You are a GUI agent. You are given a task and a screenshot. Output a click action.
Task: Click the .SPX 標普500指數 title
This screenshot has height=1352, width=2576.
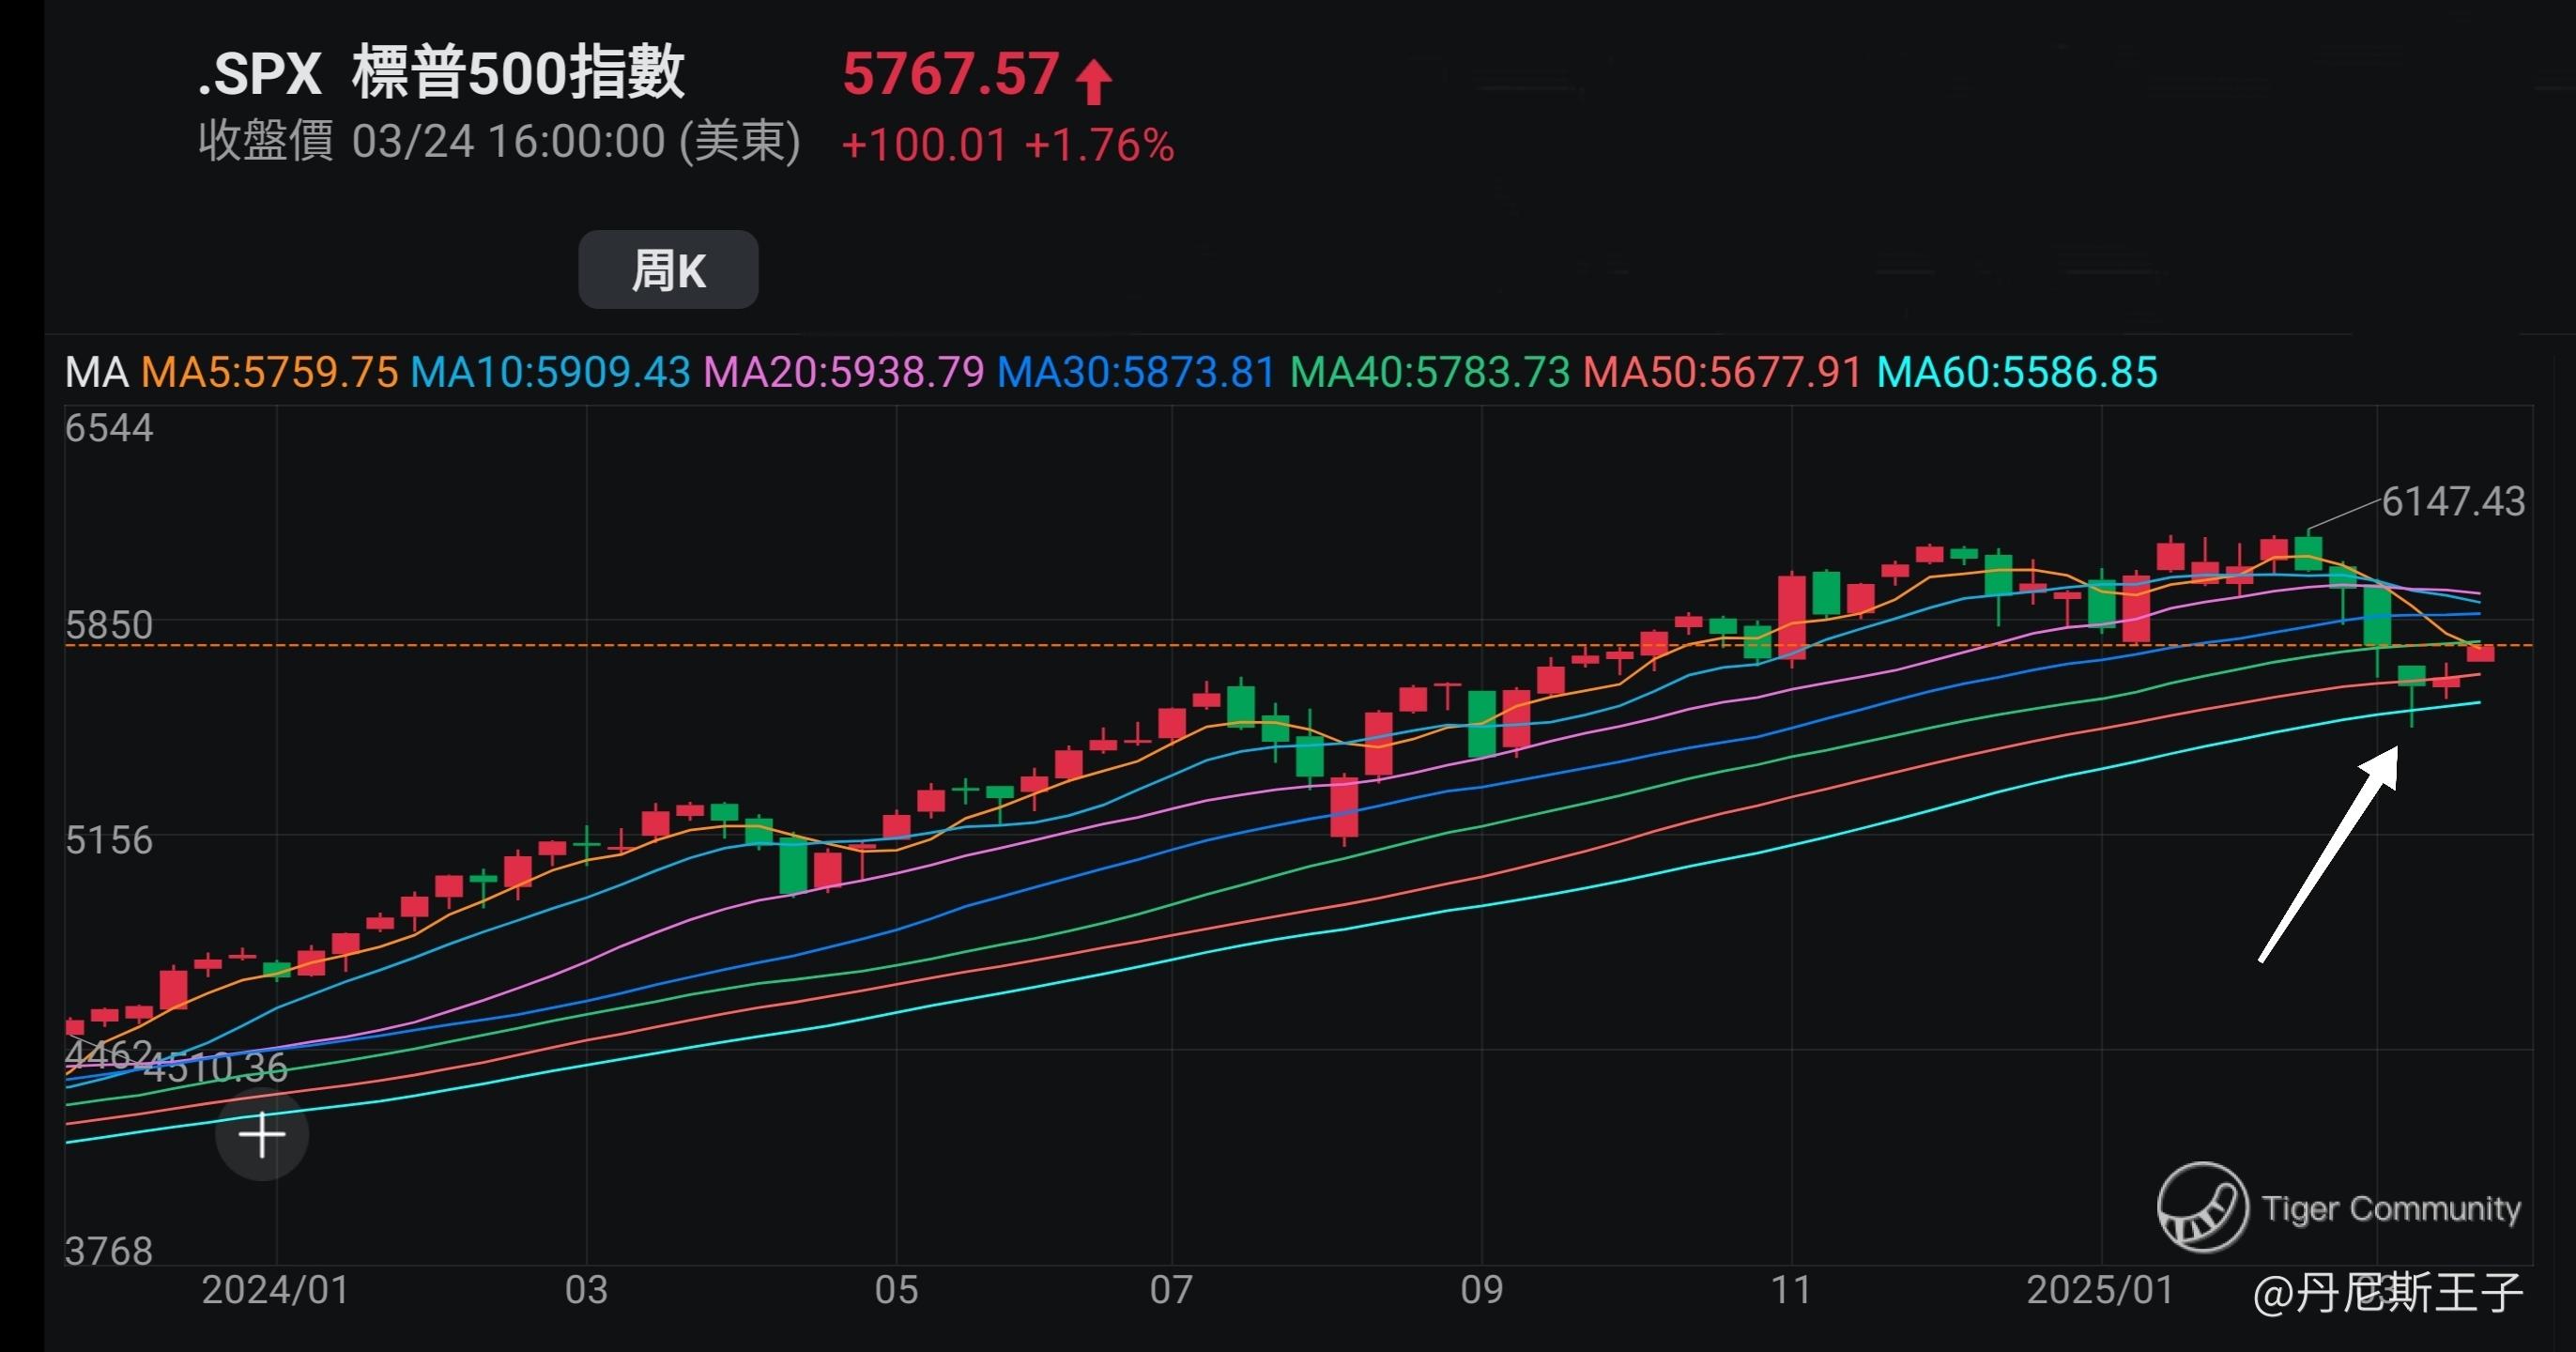pos(441,73)
